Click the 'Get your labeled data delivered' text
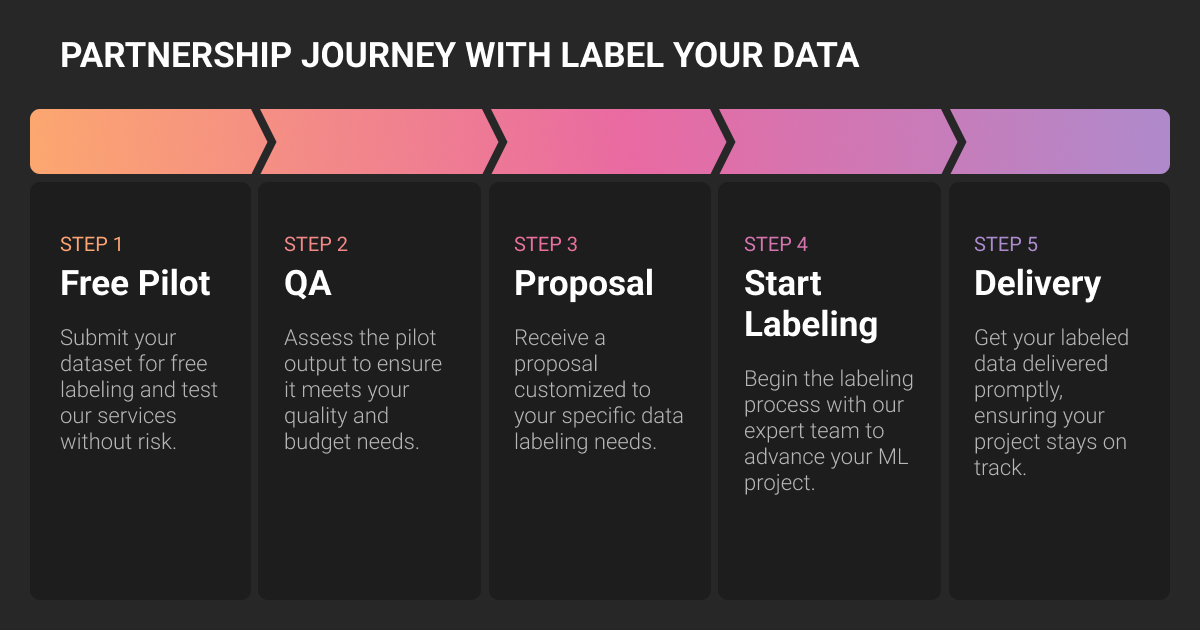Viewport: 1200px width, 630px height. pos(1051,402)
